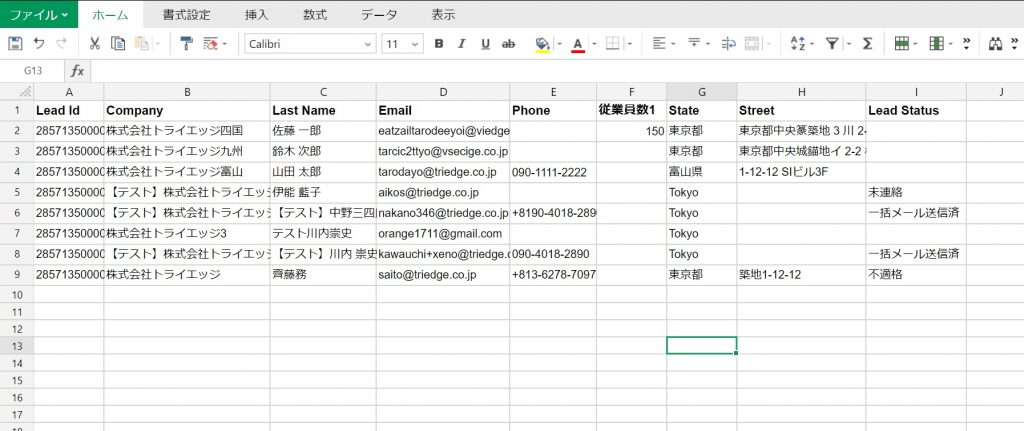
Task: Click the Filter funnel icon
Action: (832, 44)
